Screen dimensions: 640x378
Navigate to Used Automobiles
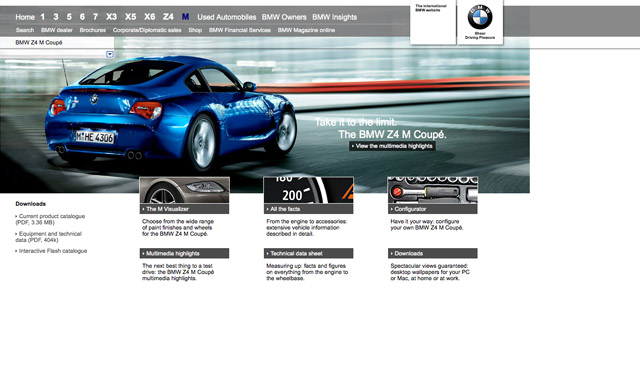tap(227, 17)
